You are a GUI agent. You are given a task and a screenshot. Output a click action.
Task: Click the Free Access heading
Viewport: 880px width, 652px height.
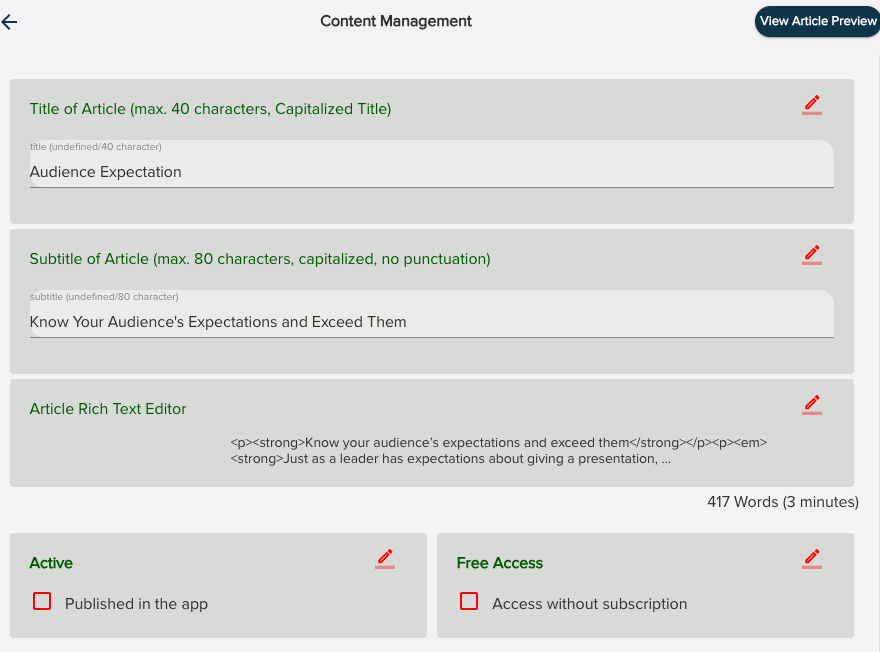click(499, 563)
